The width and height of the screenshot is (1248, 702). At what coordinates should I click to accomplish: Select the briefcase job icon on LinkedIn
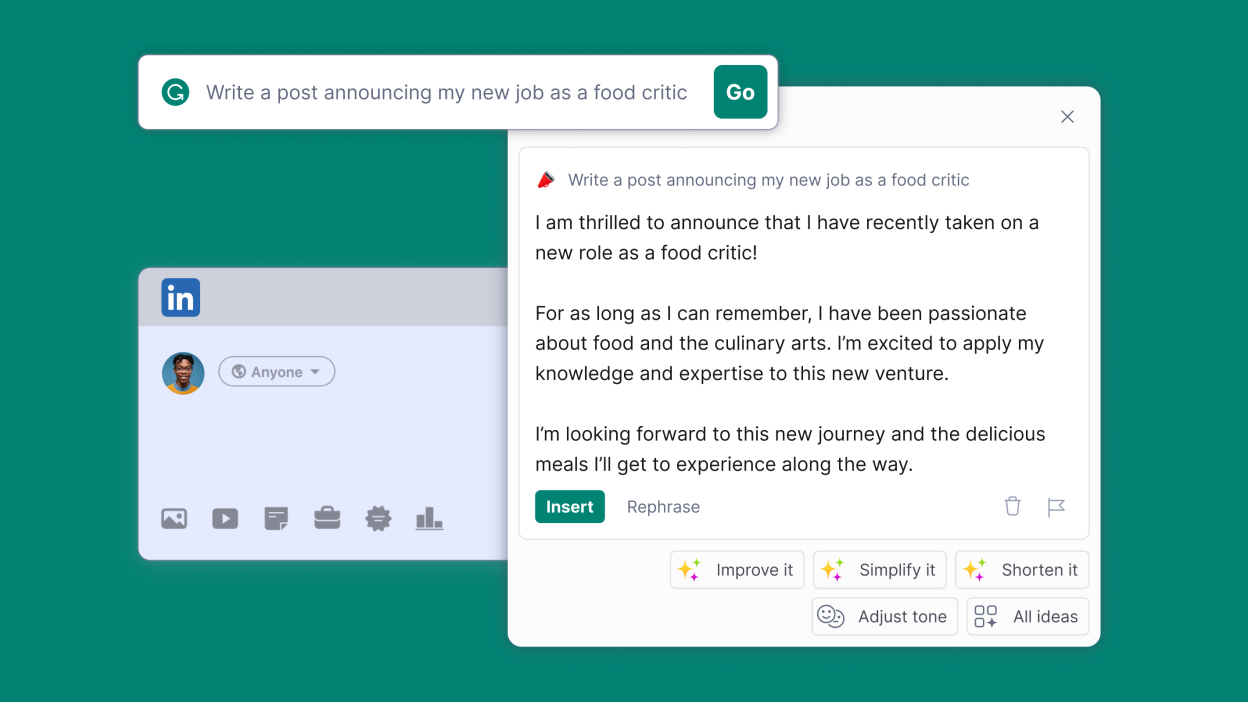pyautogui.click(x=327, y=518)
